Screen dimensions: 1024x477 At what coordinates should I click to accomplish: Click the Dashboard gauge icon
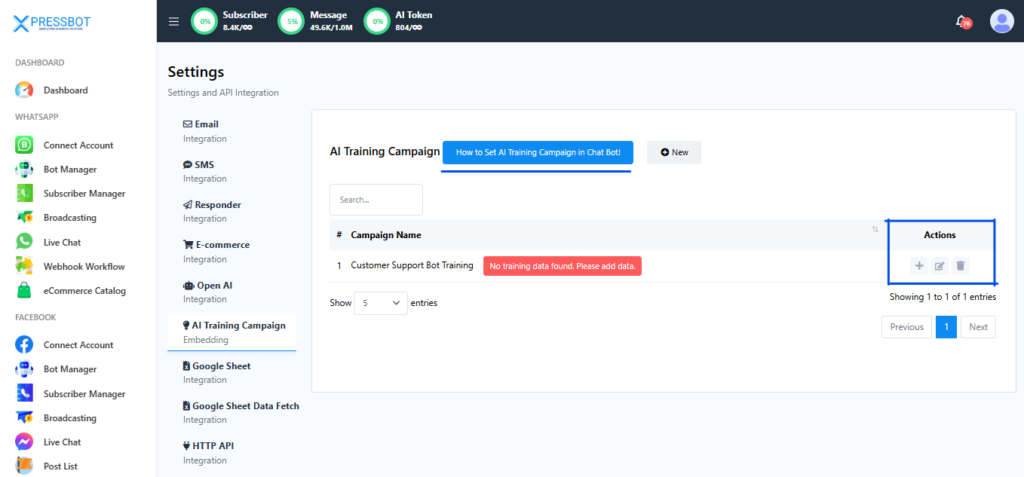click(24, 90)
